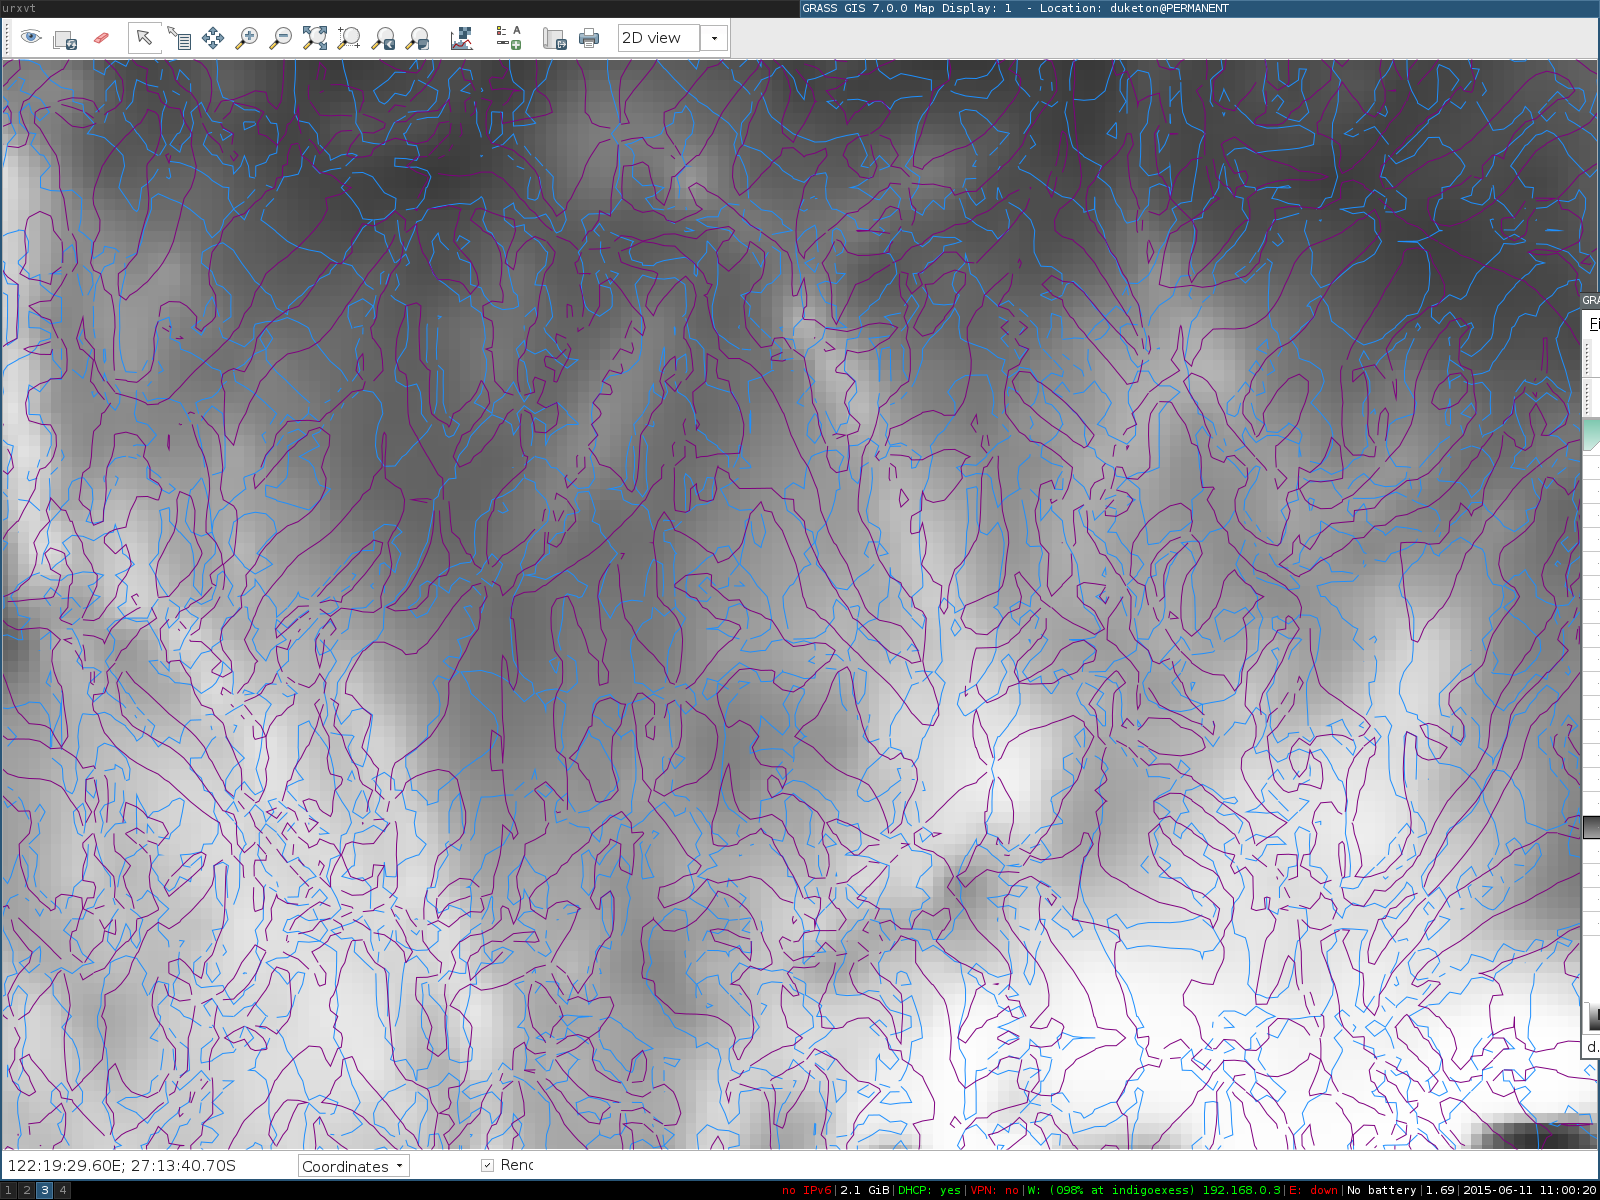Activate the Query raster/vector map tool
This screenshot has width=1600, height=1200.
pos(179,38)
